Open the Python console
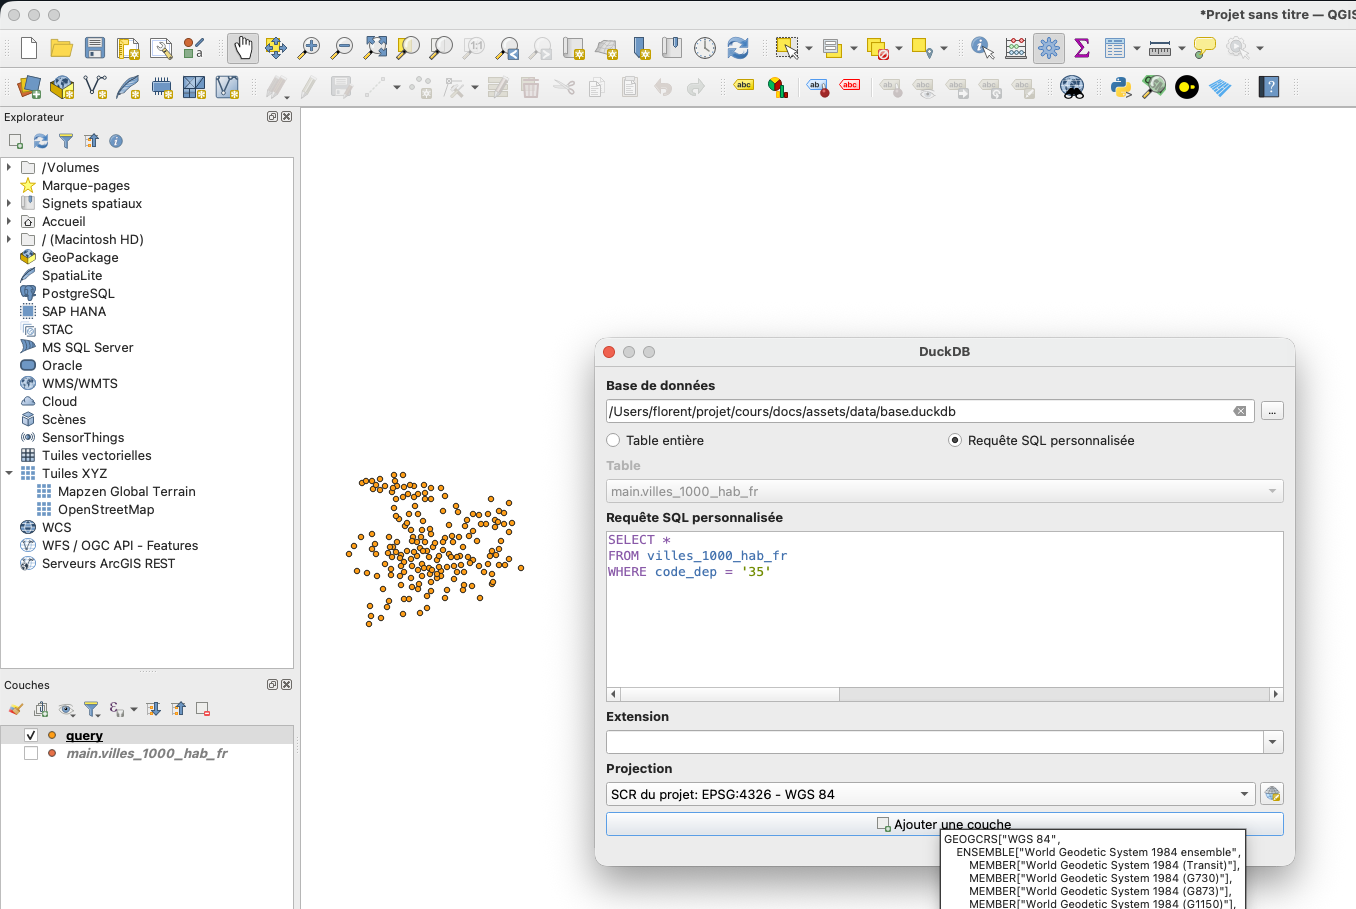This screenshot has height=909, width=1356. 1121,87
